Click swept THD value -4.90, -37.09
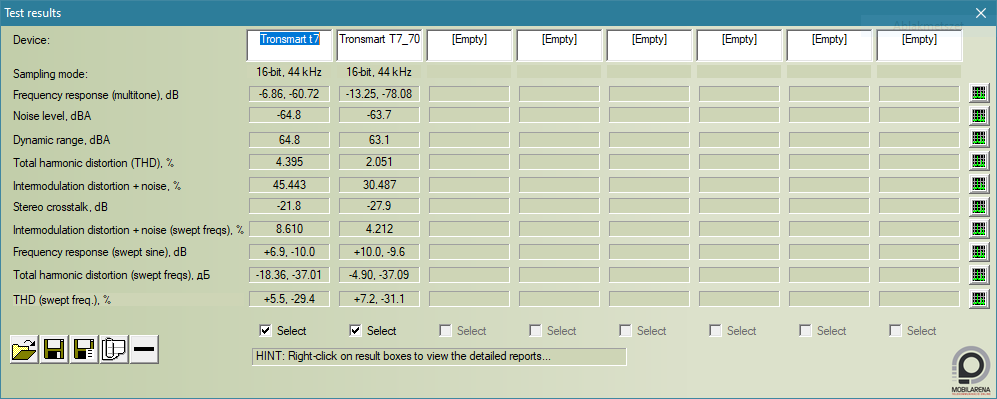Image resolution: width=997 pixels, height=399 pixels. [x=379, y=275]
